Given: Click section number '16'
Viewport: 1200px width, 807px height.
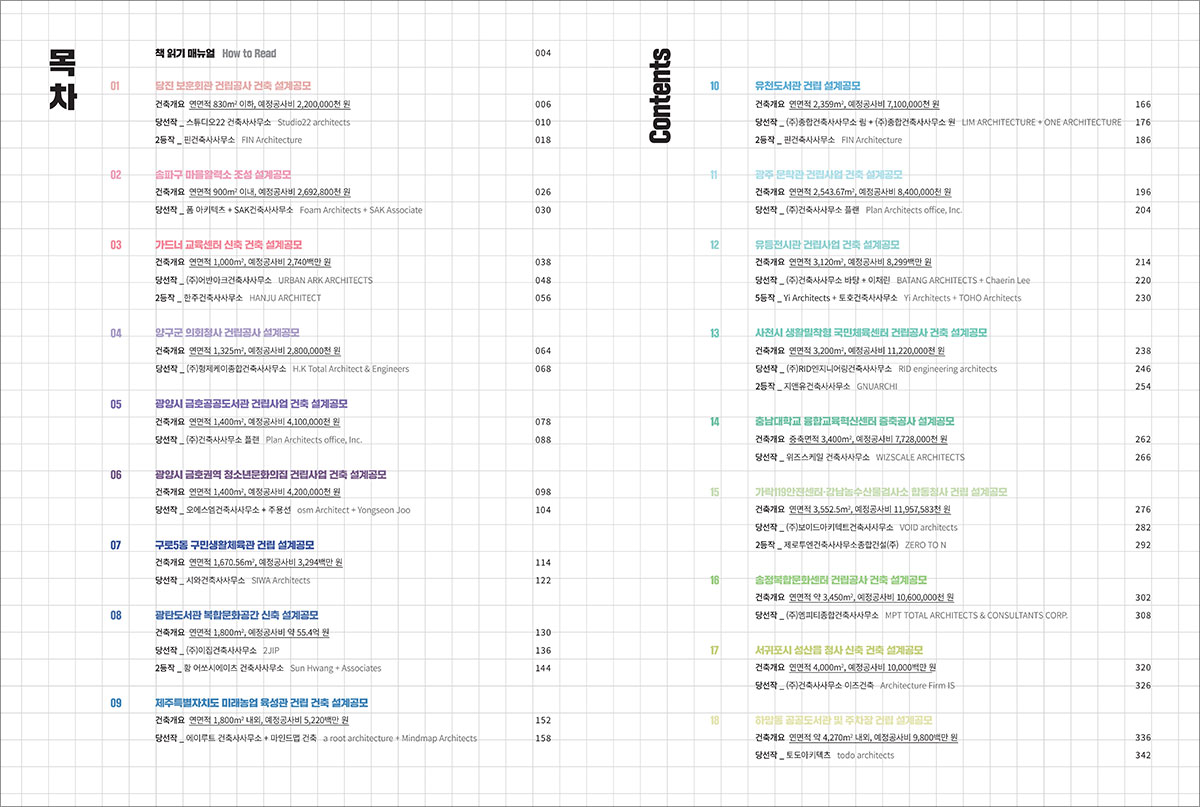Looking at the screenshot, I should pos(714,580).
